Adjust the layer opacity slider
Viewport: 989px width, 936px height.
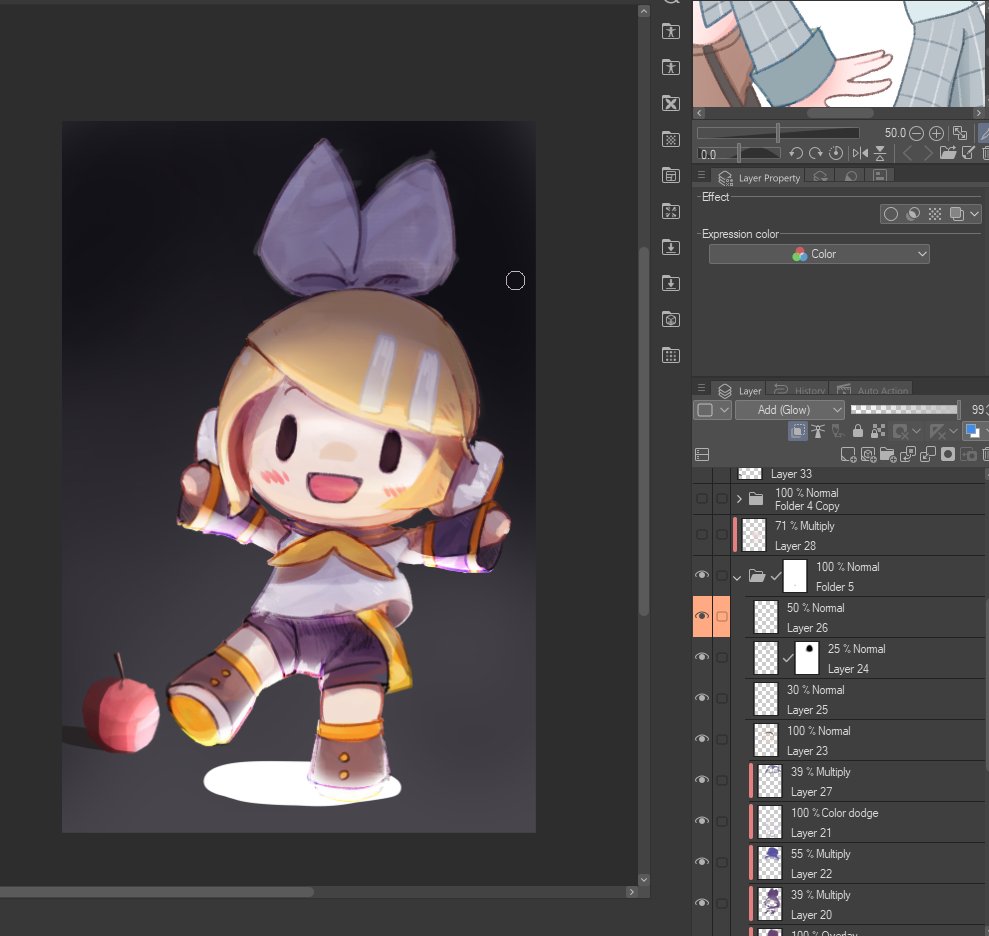904,410
